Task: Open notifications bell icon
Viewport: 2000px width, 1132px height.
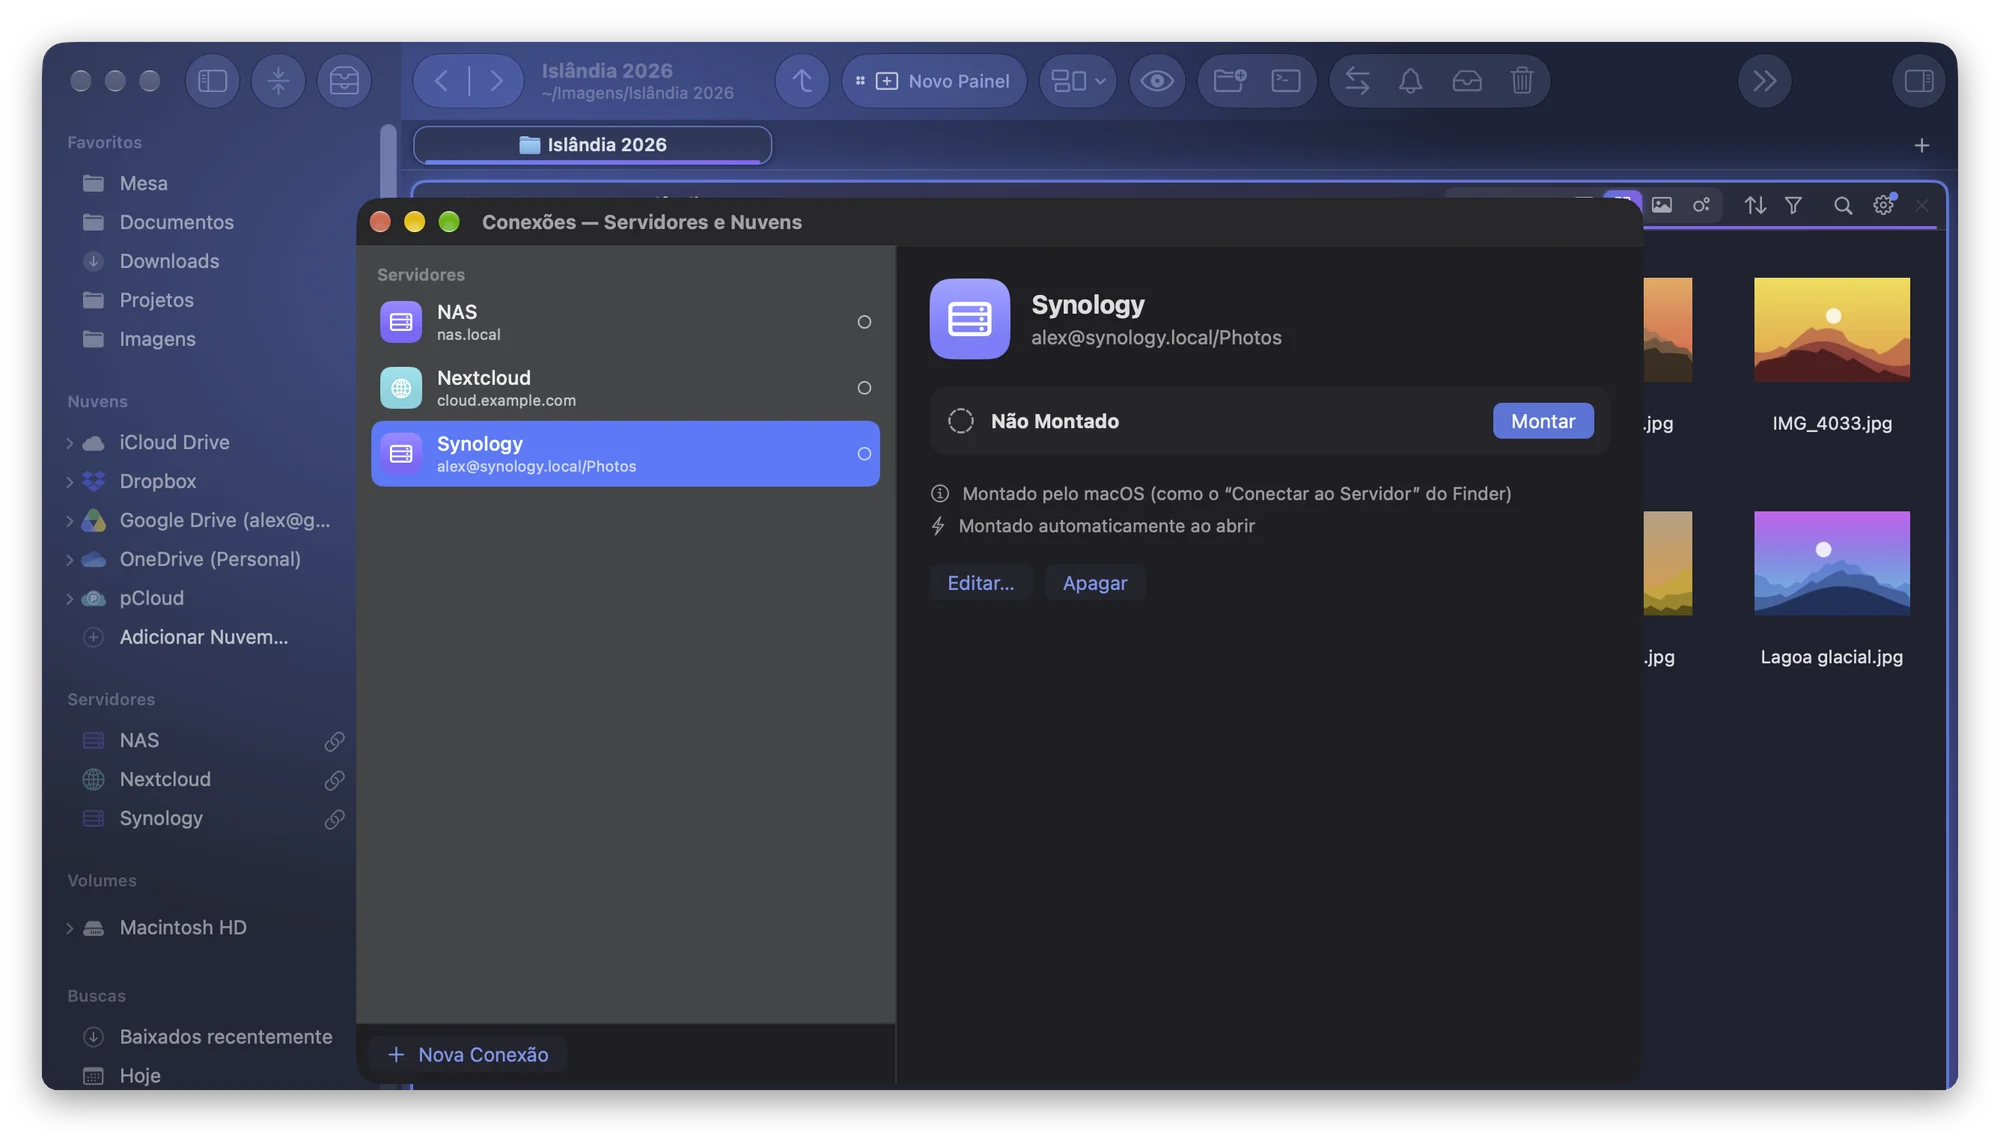Action: point(1410,81)
